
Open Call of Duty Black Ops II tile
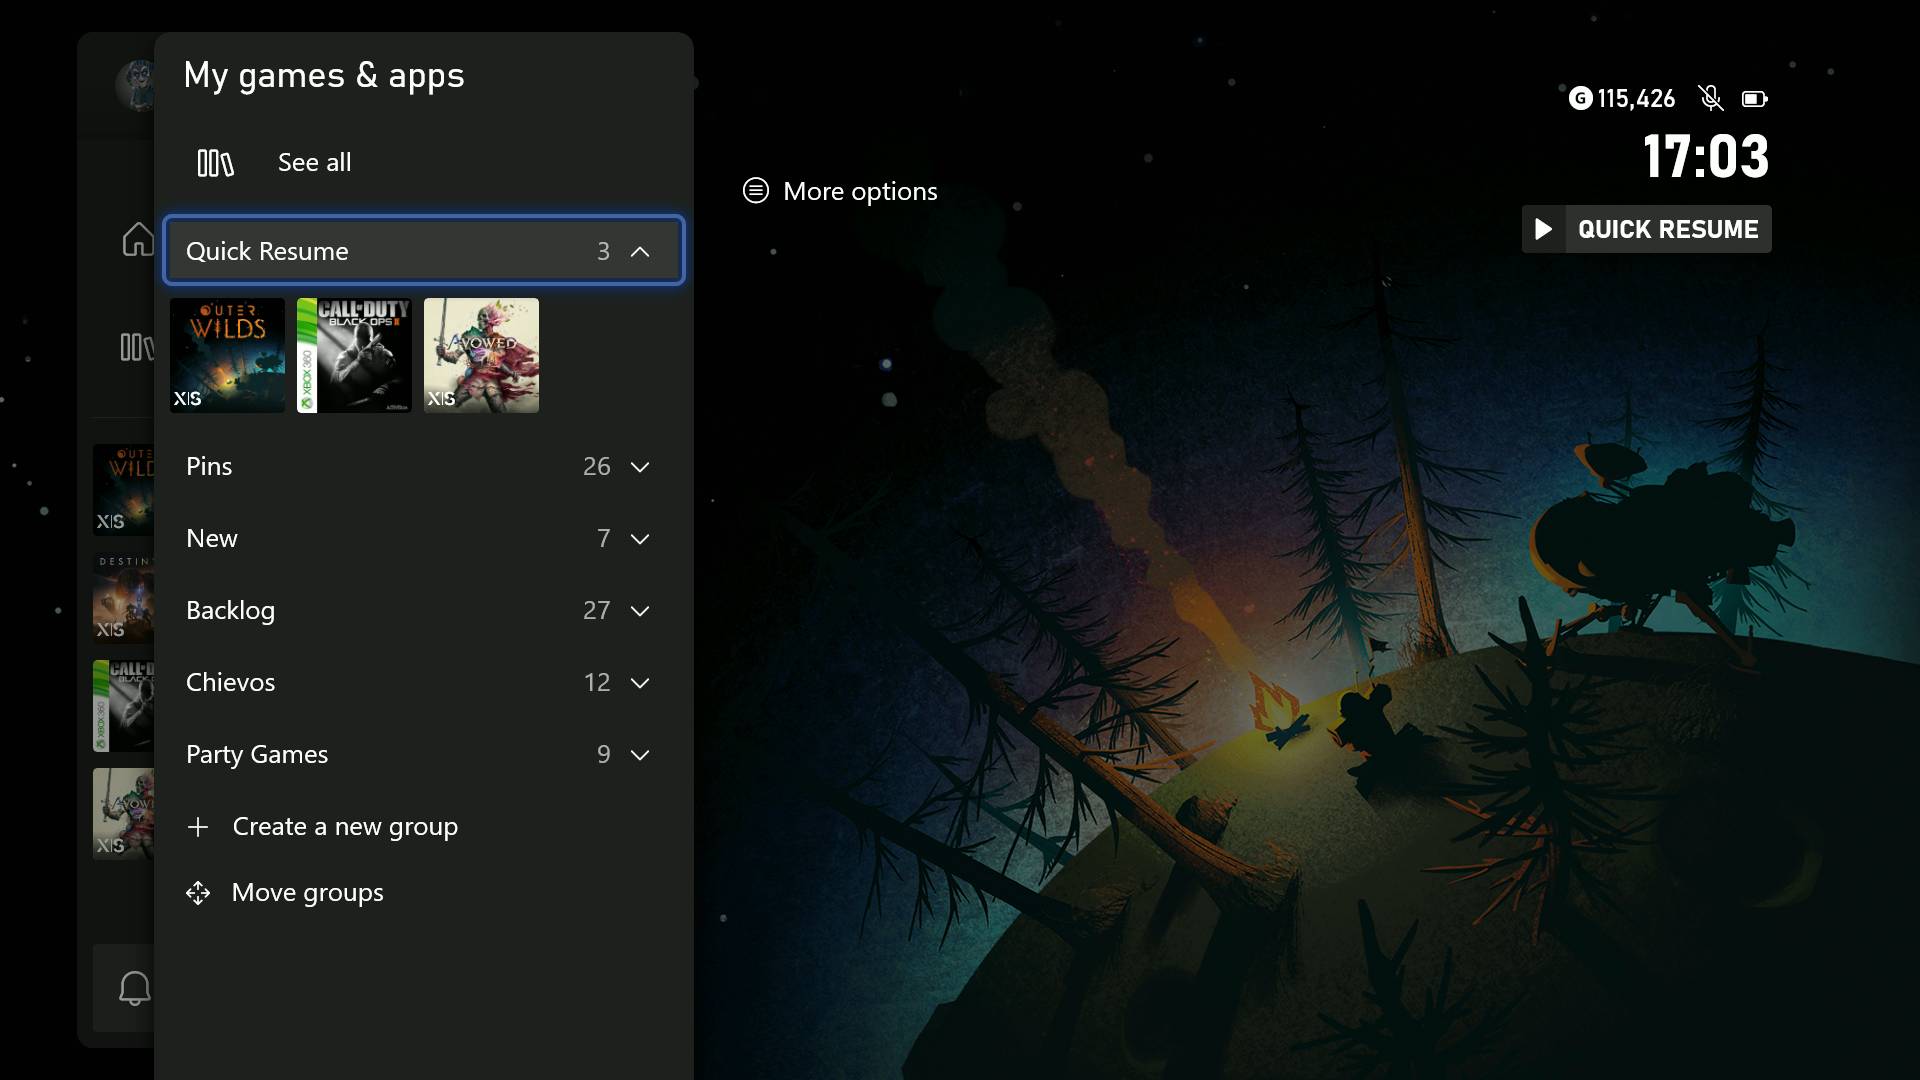click(x=354, y=355)
